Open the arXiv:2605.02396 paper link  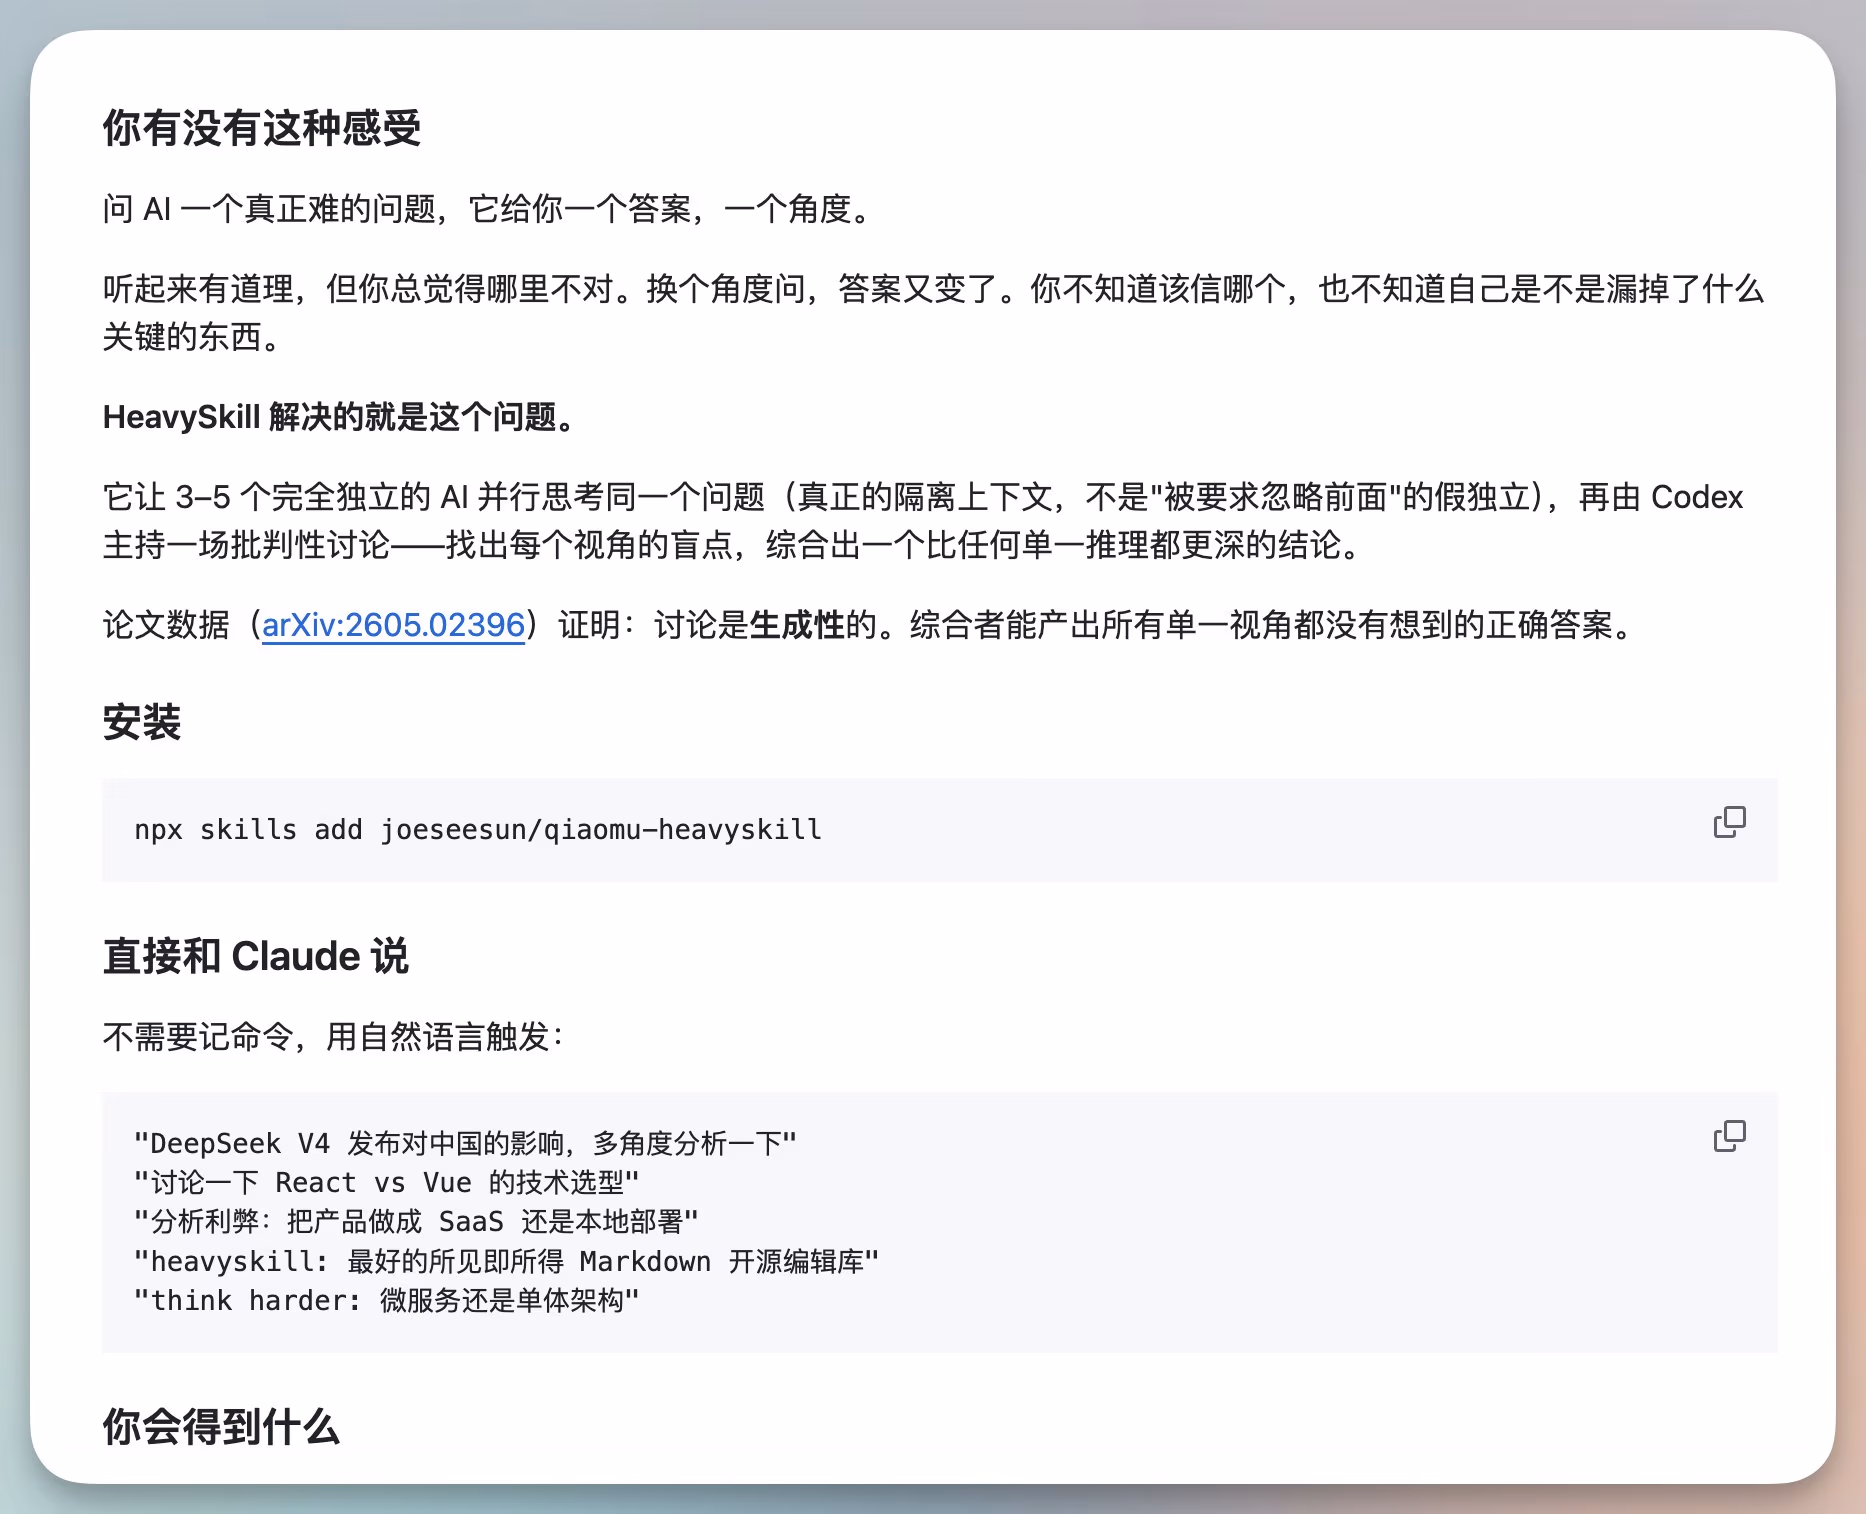click(393, 625)
